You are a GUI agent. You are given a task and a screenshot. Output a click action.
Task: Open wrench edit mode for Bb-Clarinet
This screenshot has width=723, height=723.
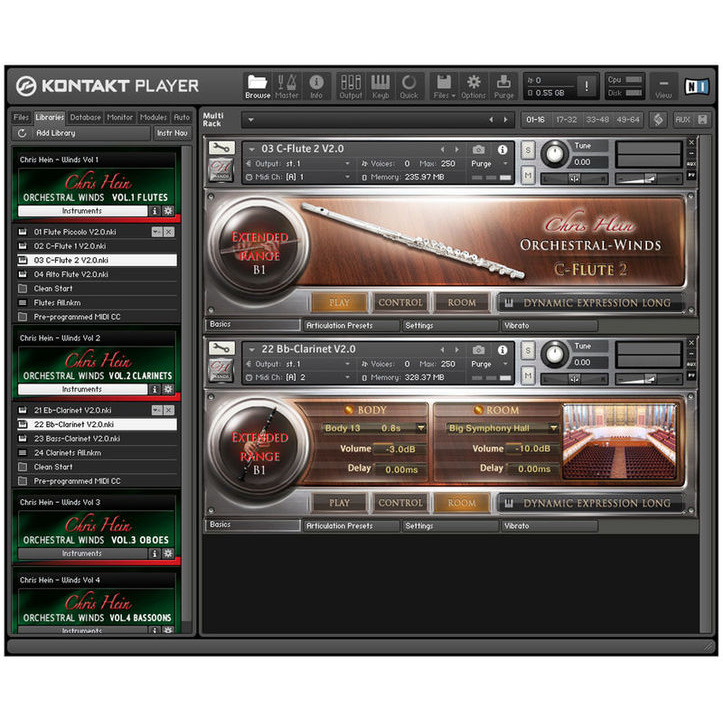pyautogui.click(x=222, y=348)
